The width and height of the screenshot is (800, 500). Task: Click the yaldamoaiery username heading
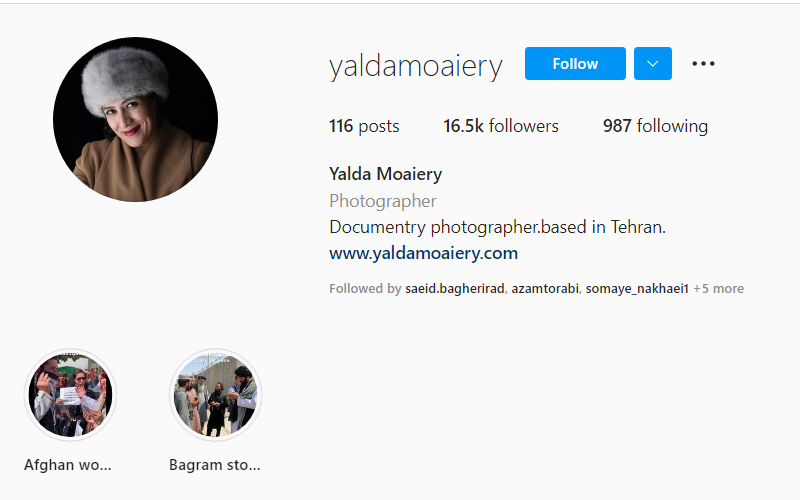click(416, 66)
